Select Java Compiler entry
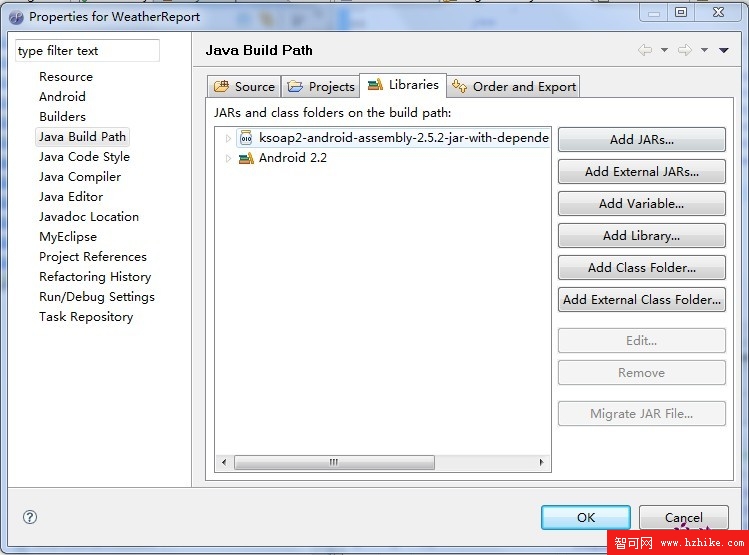Image resolution: width=749 pixels, height=555 pixels. pyautogui.click(x=80, y=177)
